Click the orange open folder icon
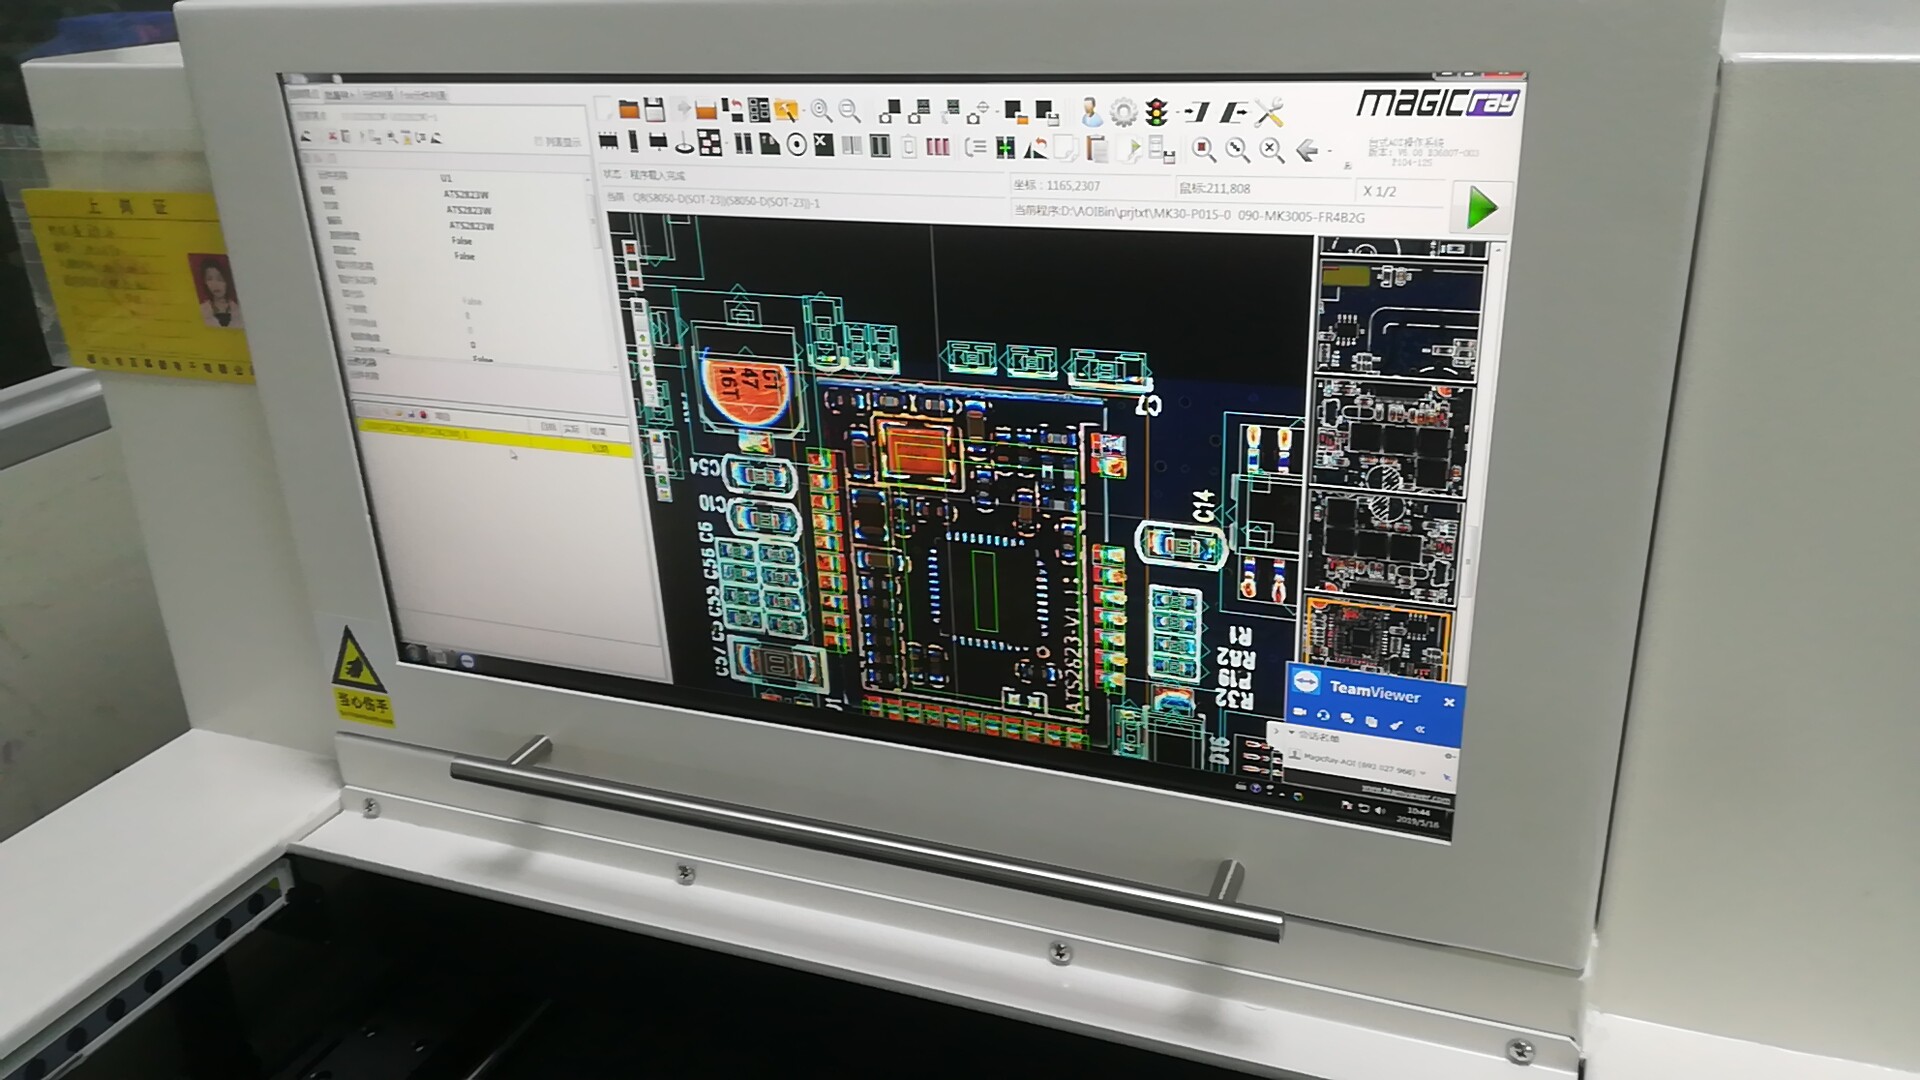The width and height of the screenshot is (1920, 1080). 629,109
